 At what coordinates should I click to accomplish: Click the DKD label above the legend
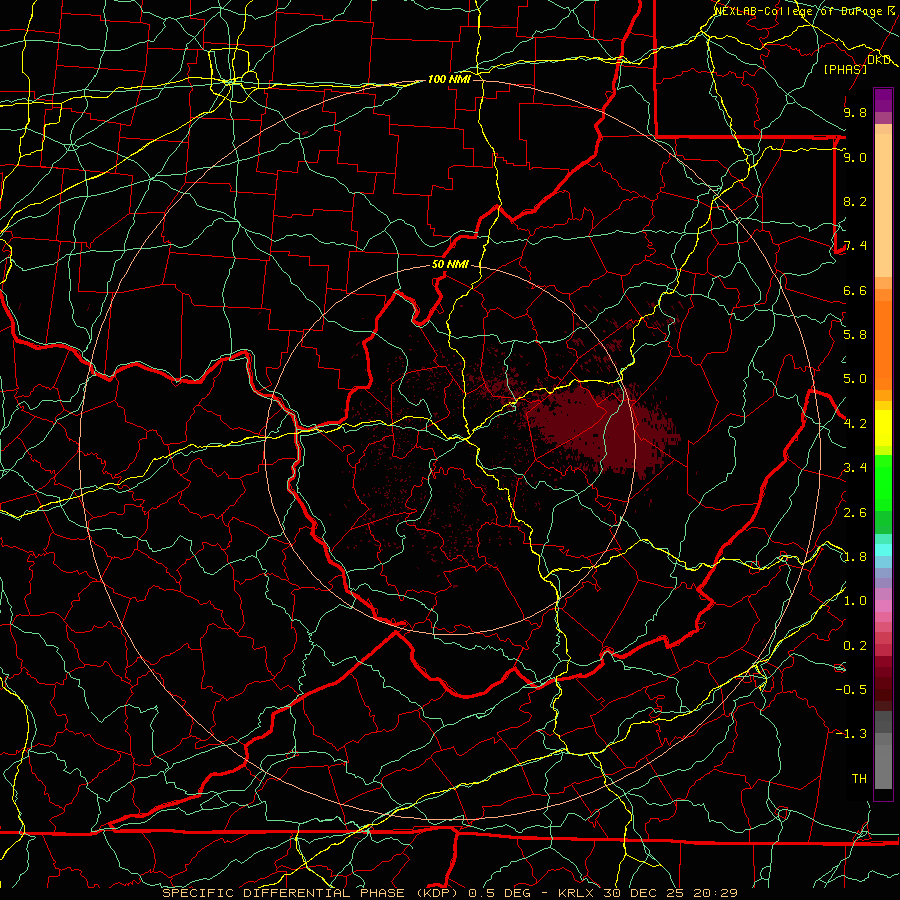[879, 60]
